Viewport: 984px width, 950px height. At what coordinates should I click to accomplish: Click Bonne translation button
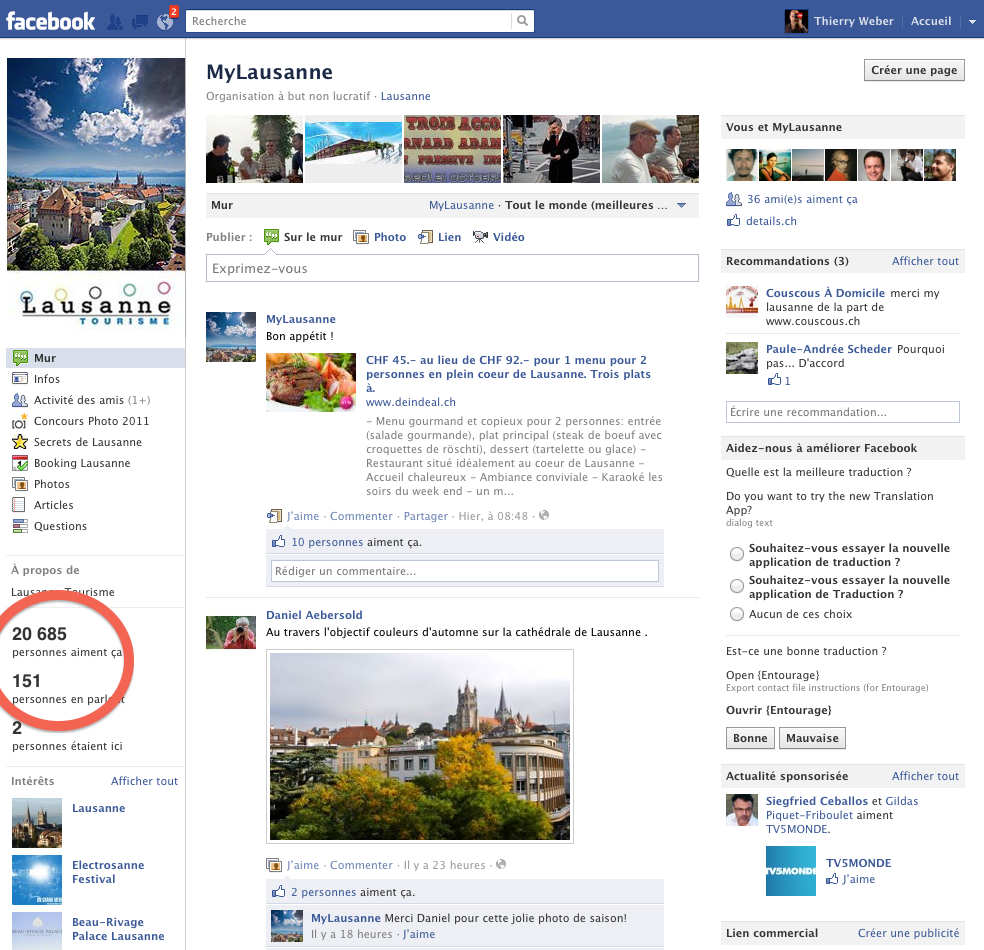pos(750,738)
